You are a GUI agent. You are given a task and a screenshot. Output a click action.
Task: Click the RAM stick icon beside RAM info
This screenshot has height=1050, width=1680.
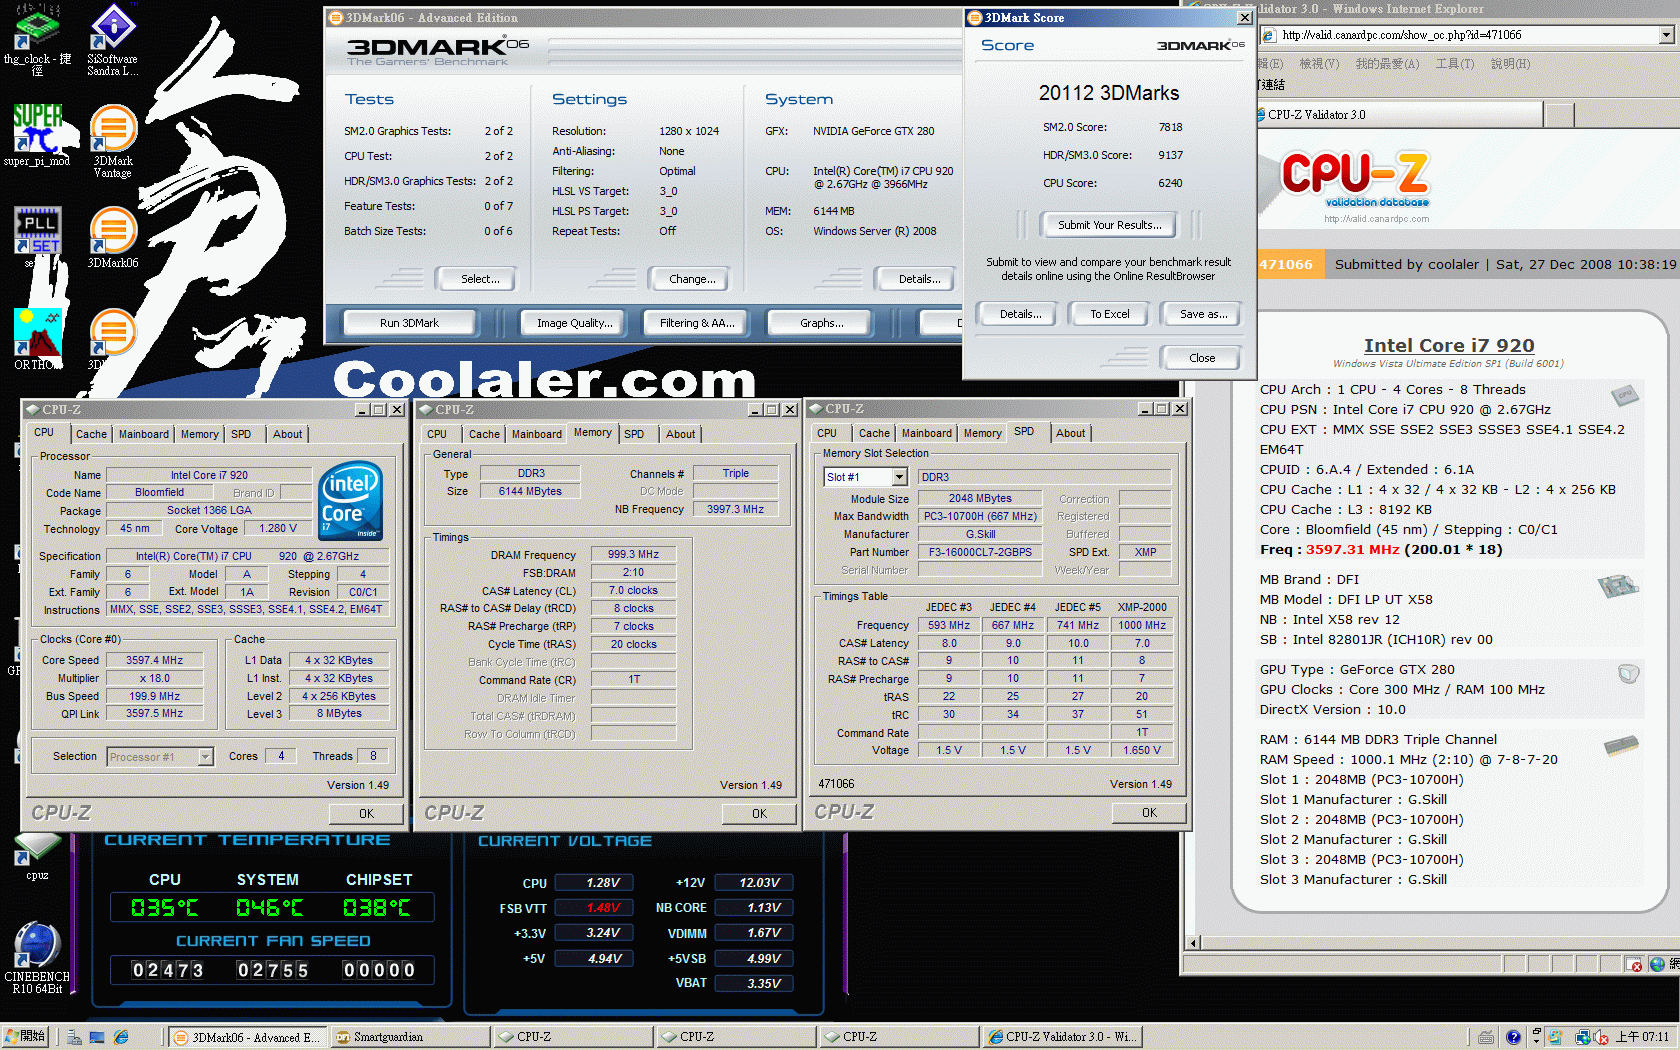click(x=1621, y=745)
